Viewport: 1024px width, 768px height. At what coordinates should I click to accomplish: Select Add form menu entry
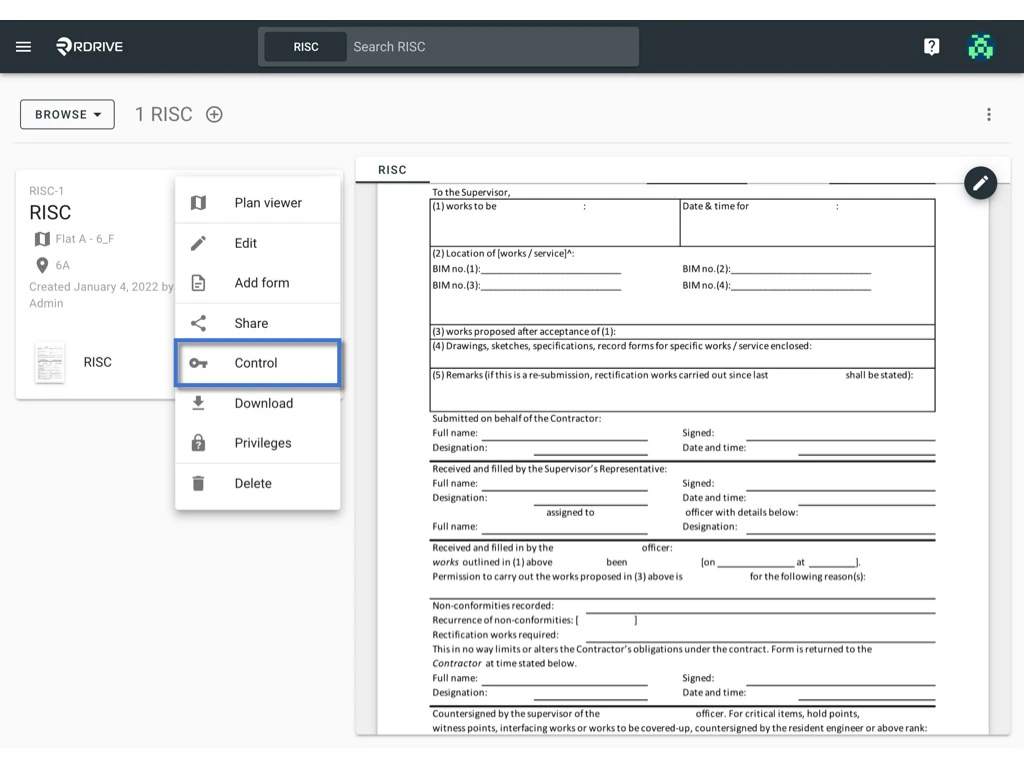[x=257, y=283]
